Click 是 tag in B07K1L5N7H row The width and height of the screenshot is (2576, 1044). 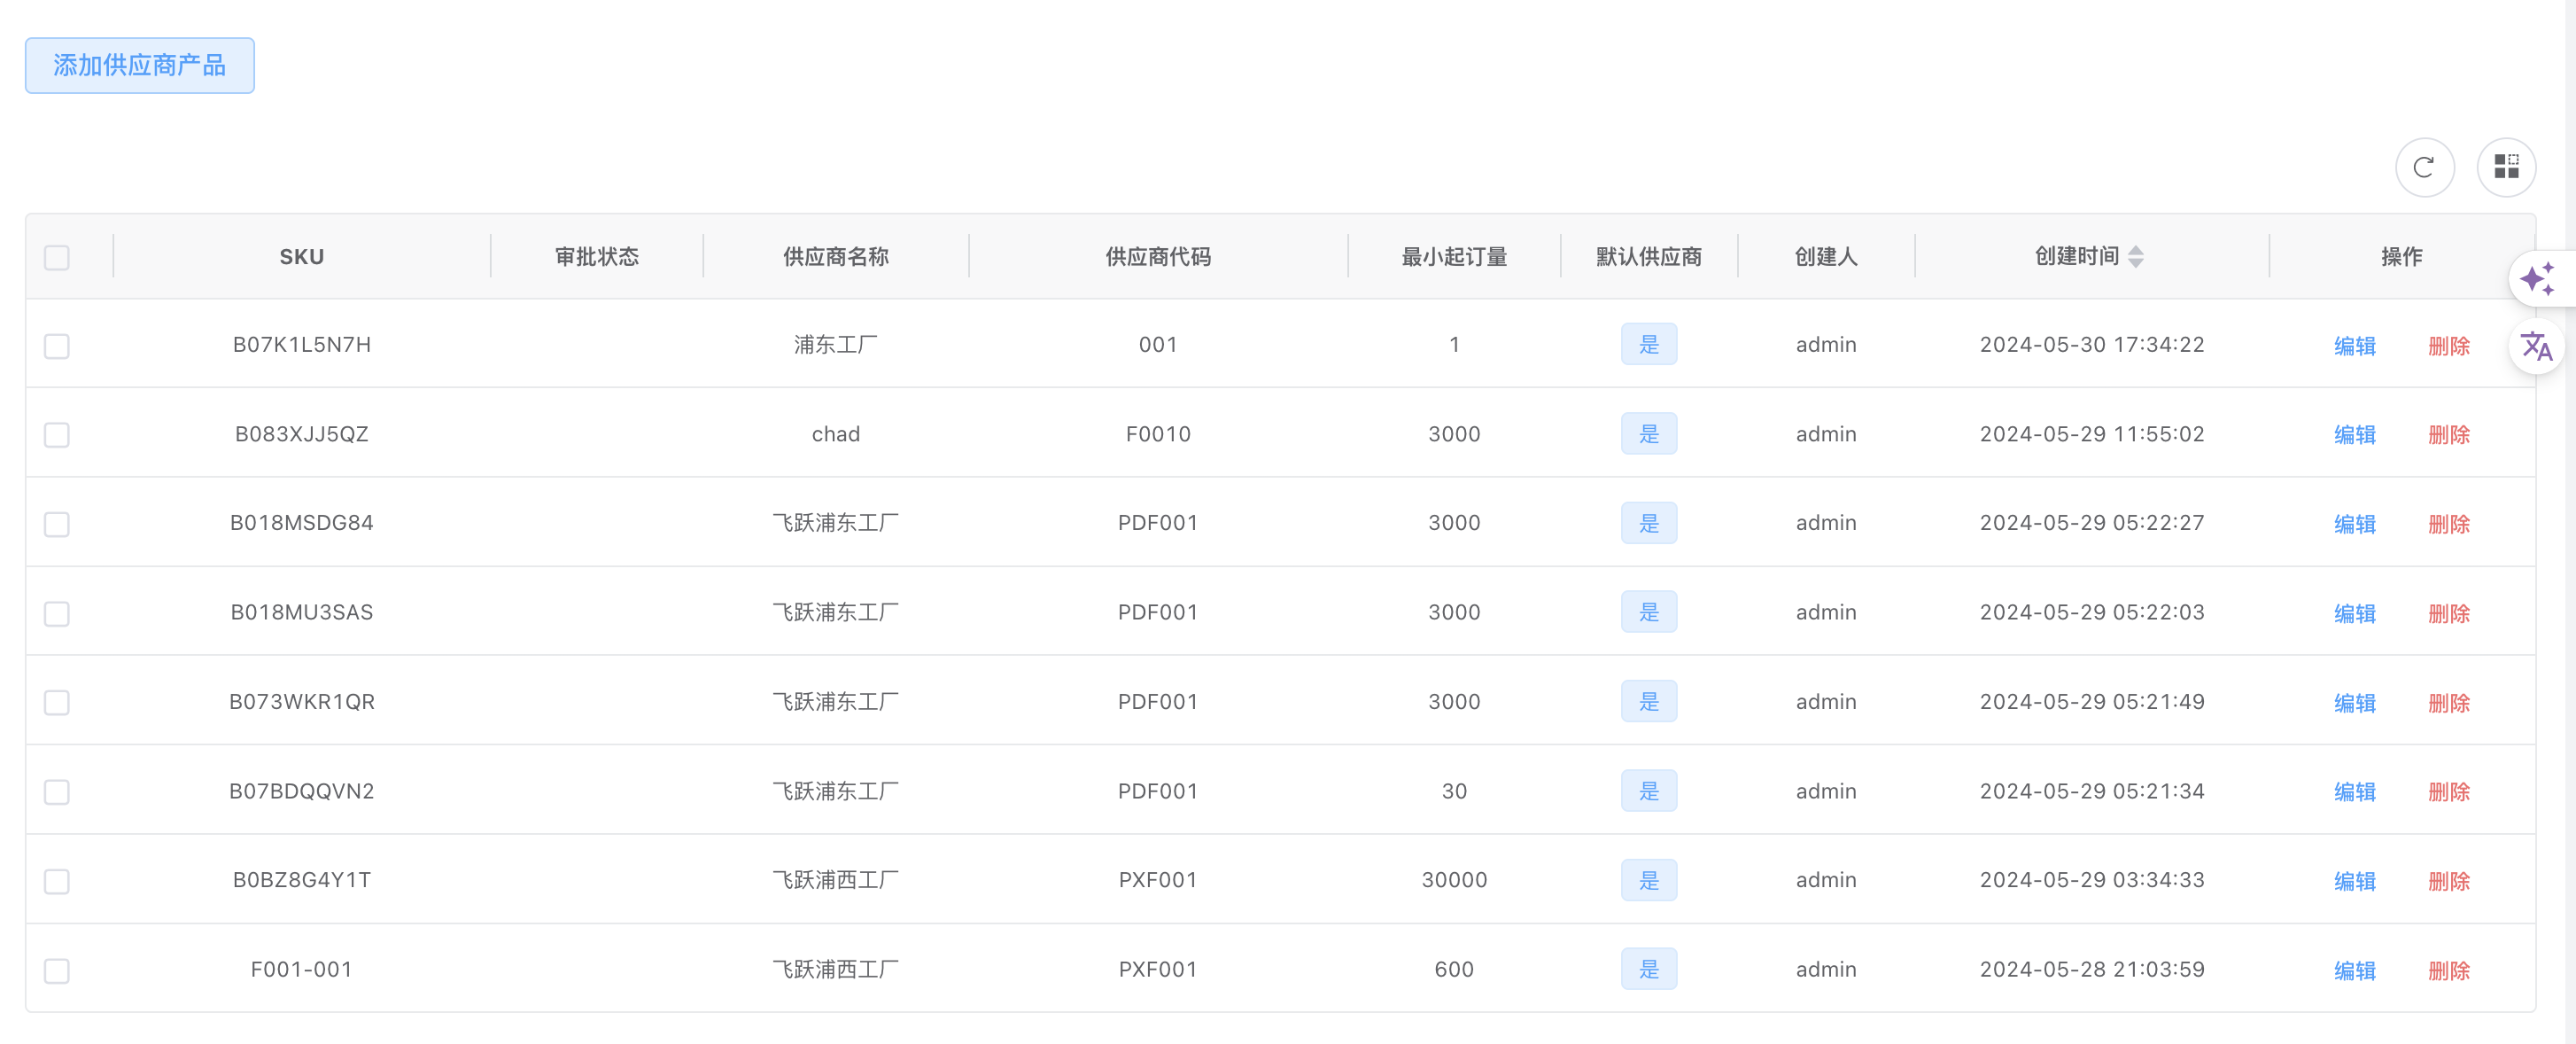click(1648, 345)
